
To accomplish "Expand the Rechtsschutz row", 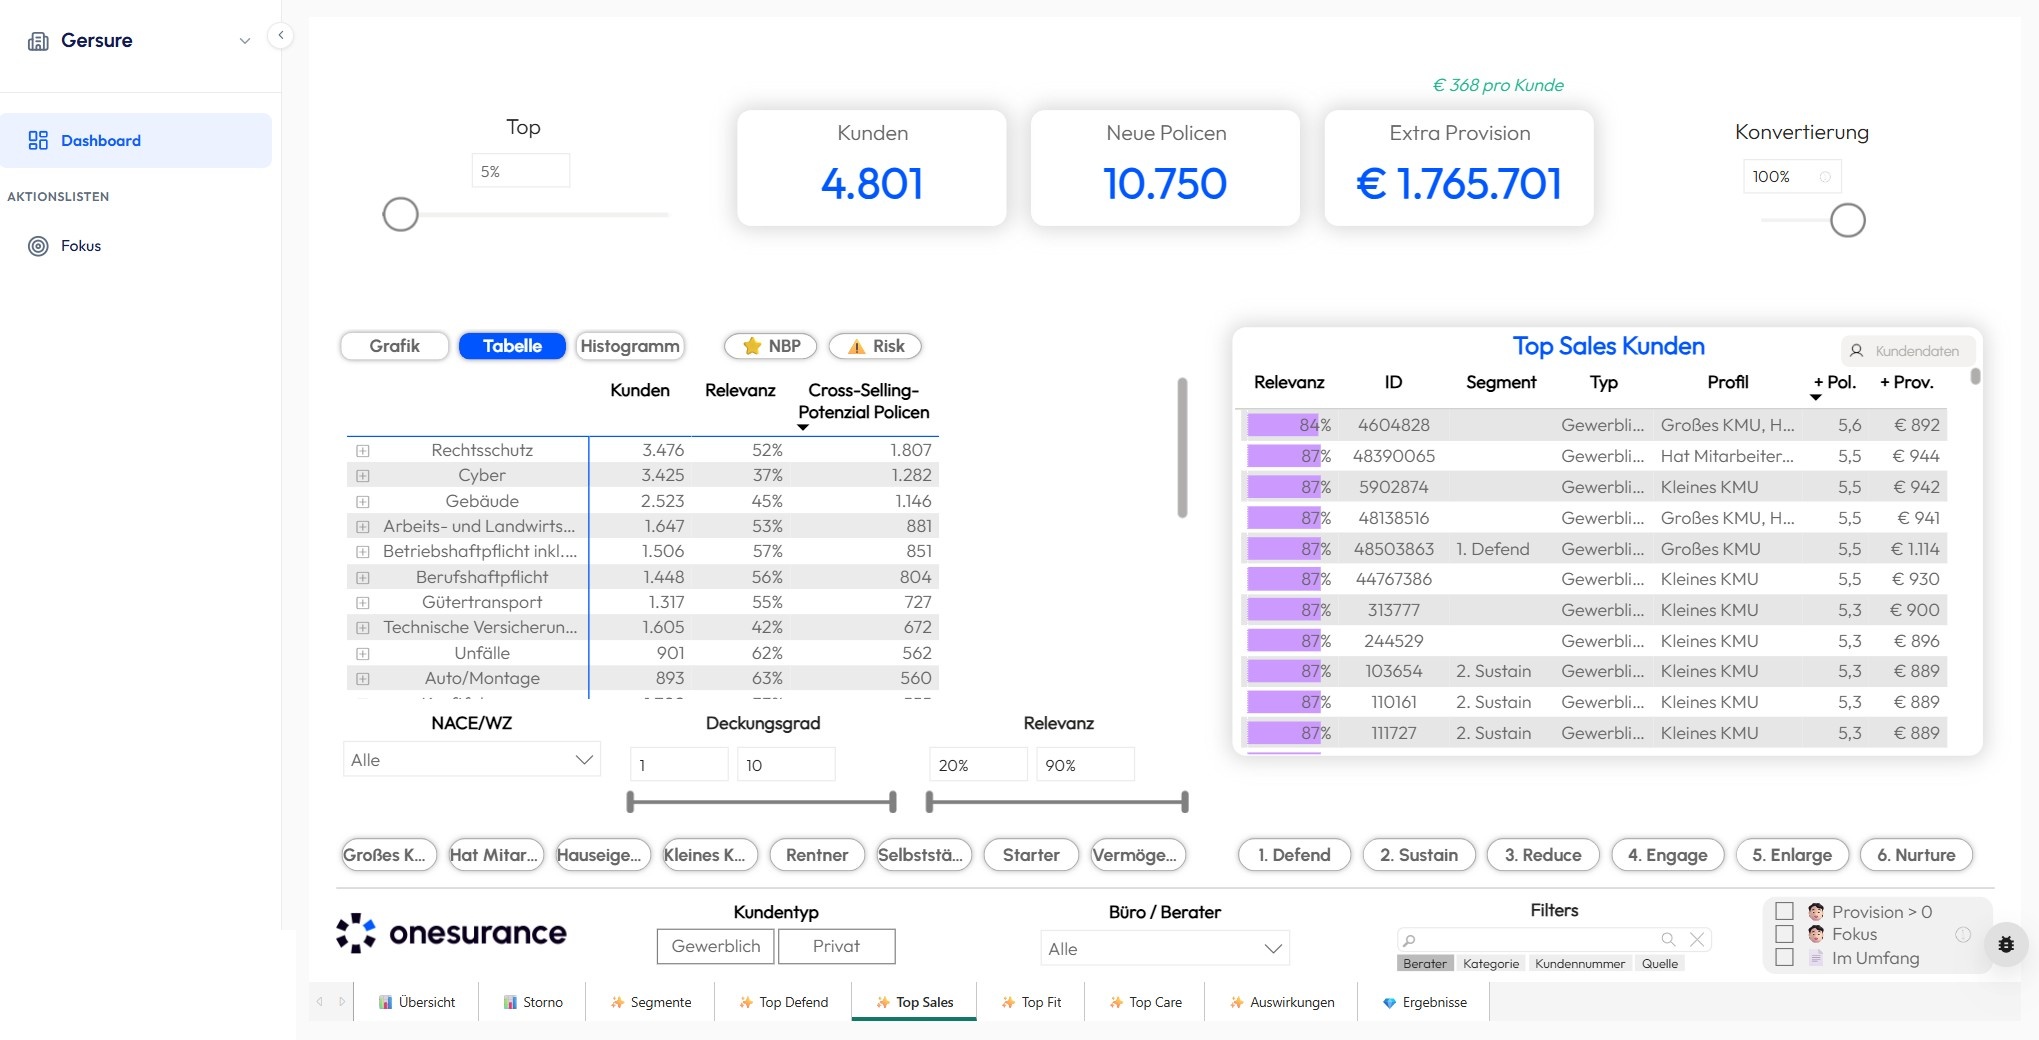I will (x=362, y=450).
